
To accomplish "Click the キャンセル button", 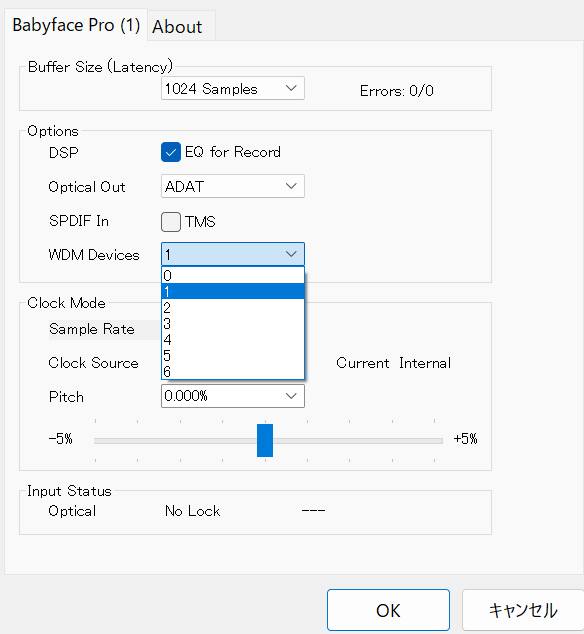I will (x=523, y=610).
